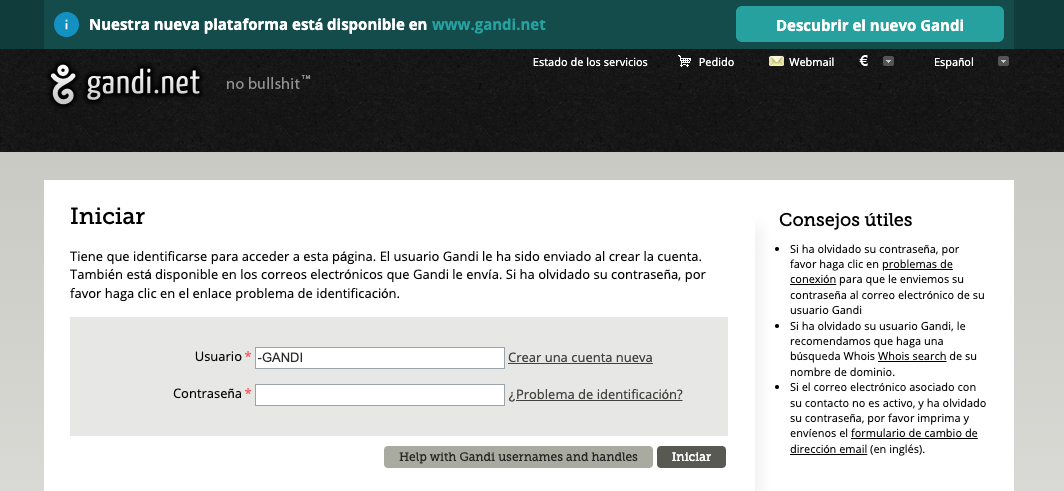Image resolution: width=1064 pixels, height=491 pixels.
Task: Click the Consejos útiles heading
Action: [x=846, y=220]
